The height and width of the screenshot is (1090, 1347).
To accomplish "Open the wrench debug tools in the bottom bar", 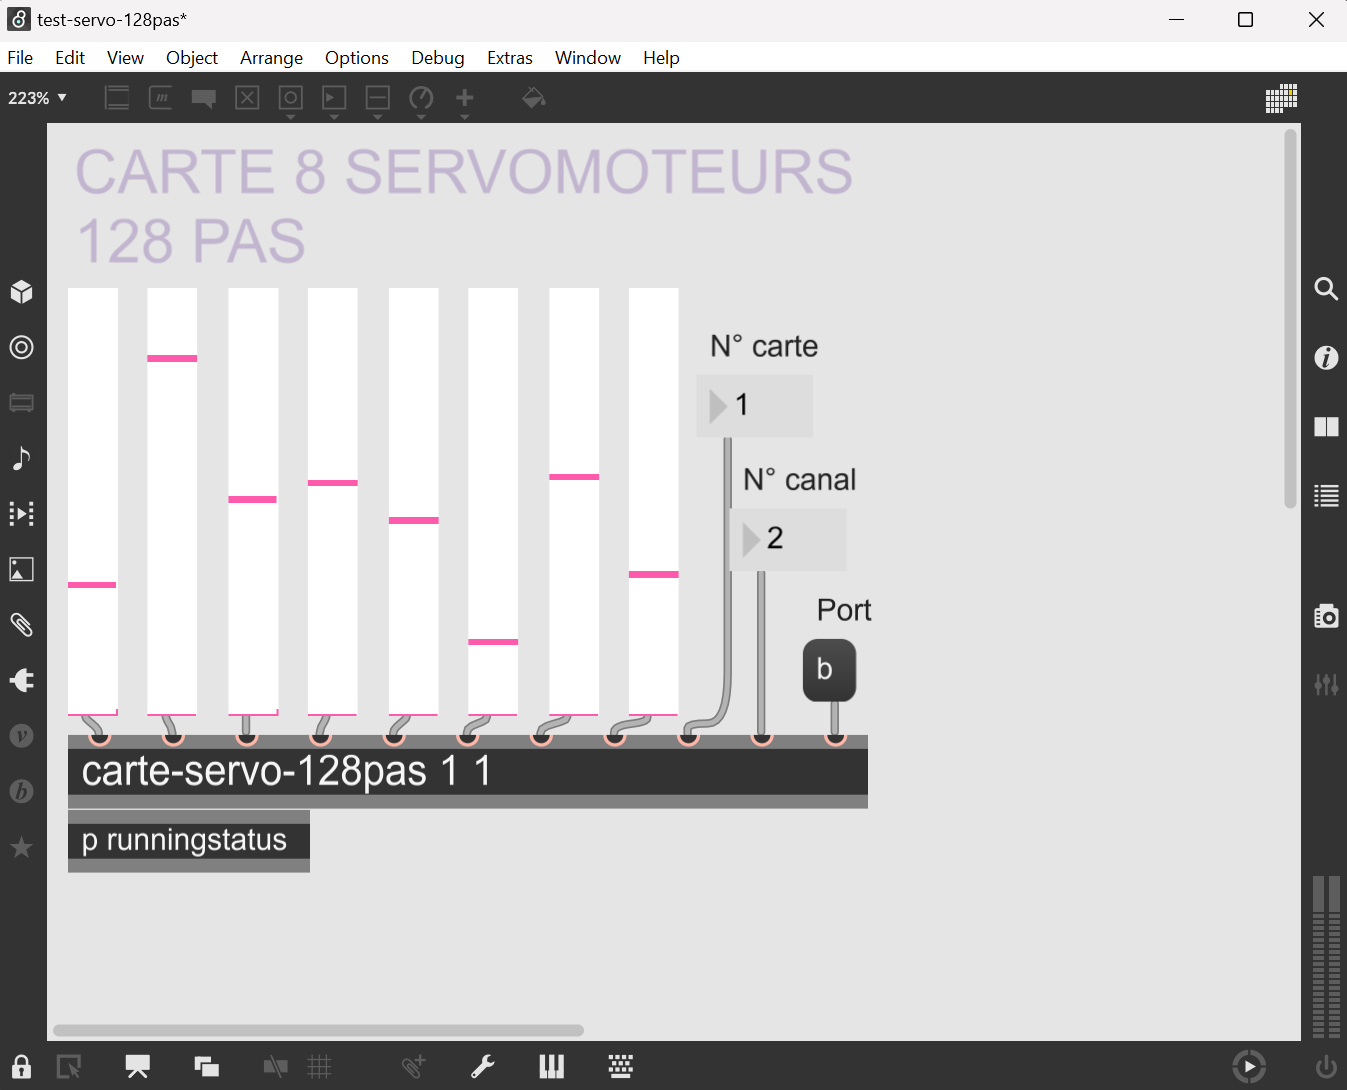I will pos(483,1067).
